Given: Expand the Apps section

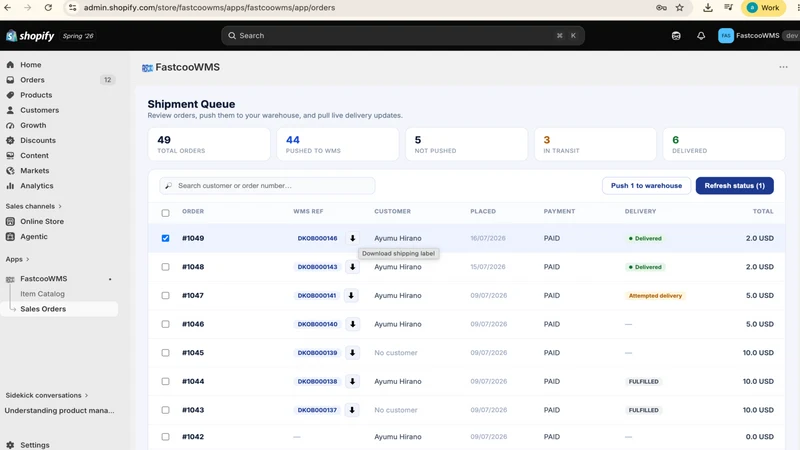Looking at the screenshot, I should click(x=17, y=259).
